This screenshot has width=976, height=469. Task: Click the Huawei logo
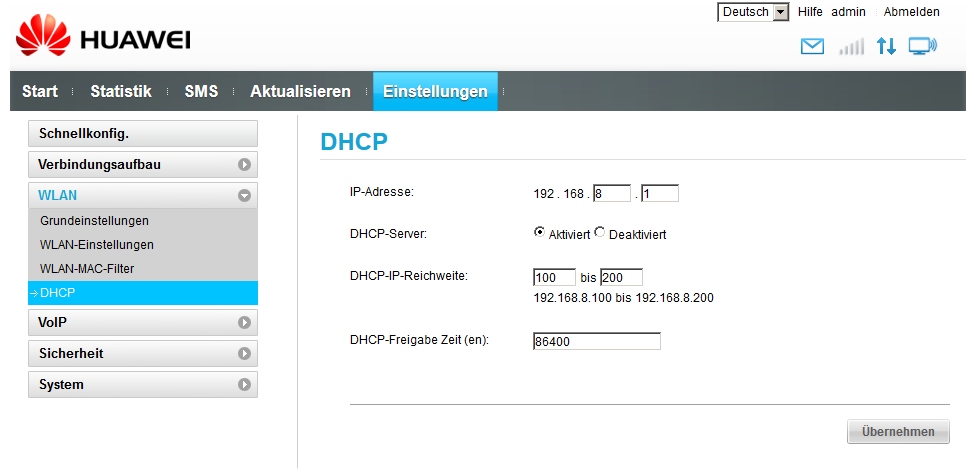click(104, 37)
